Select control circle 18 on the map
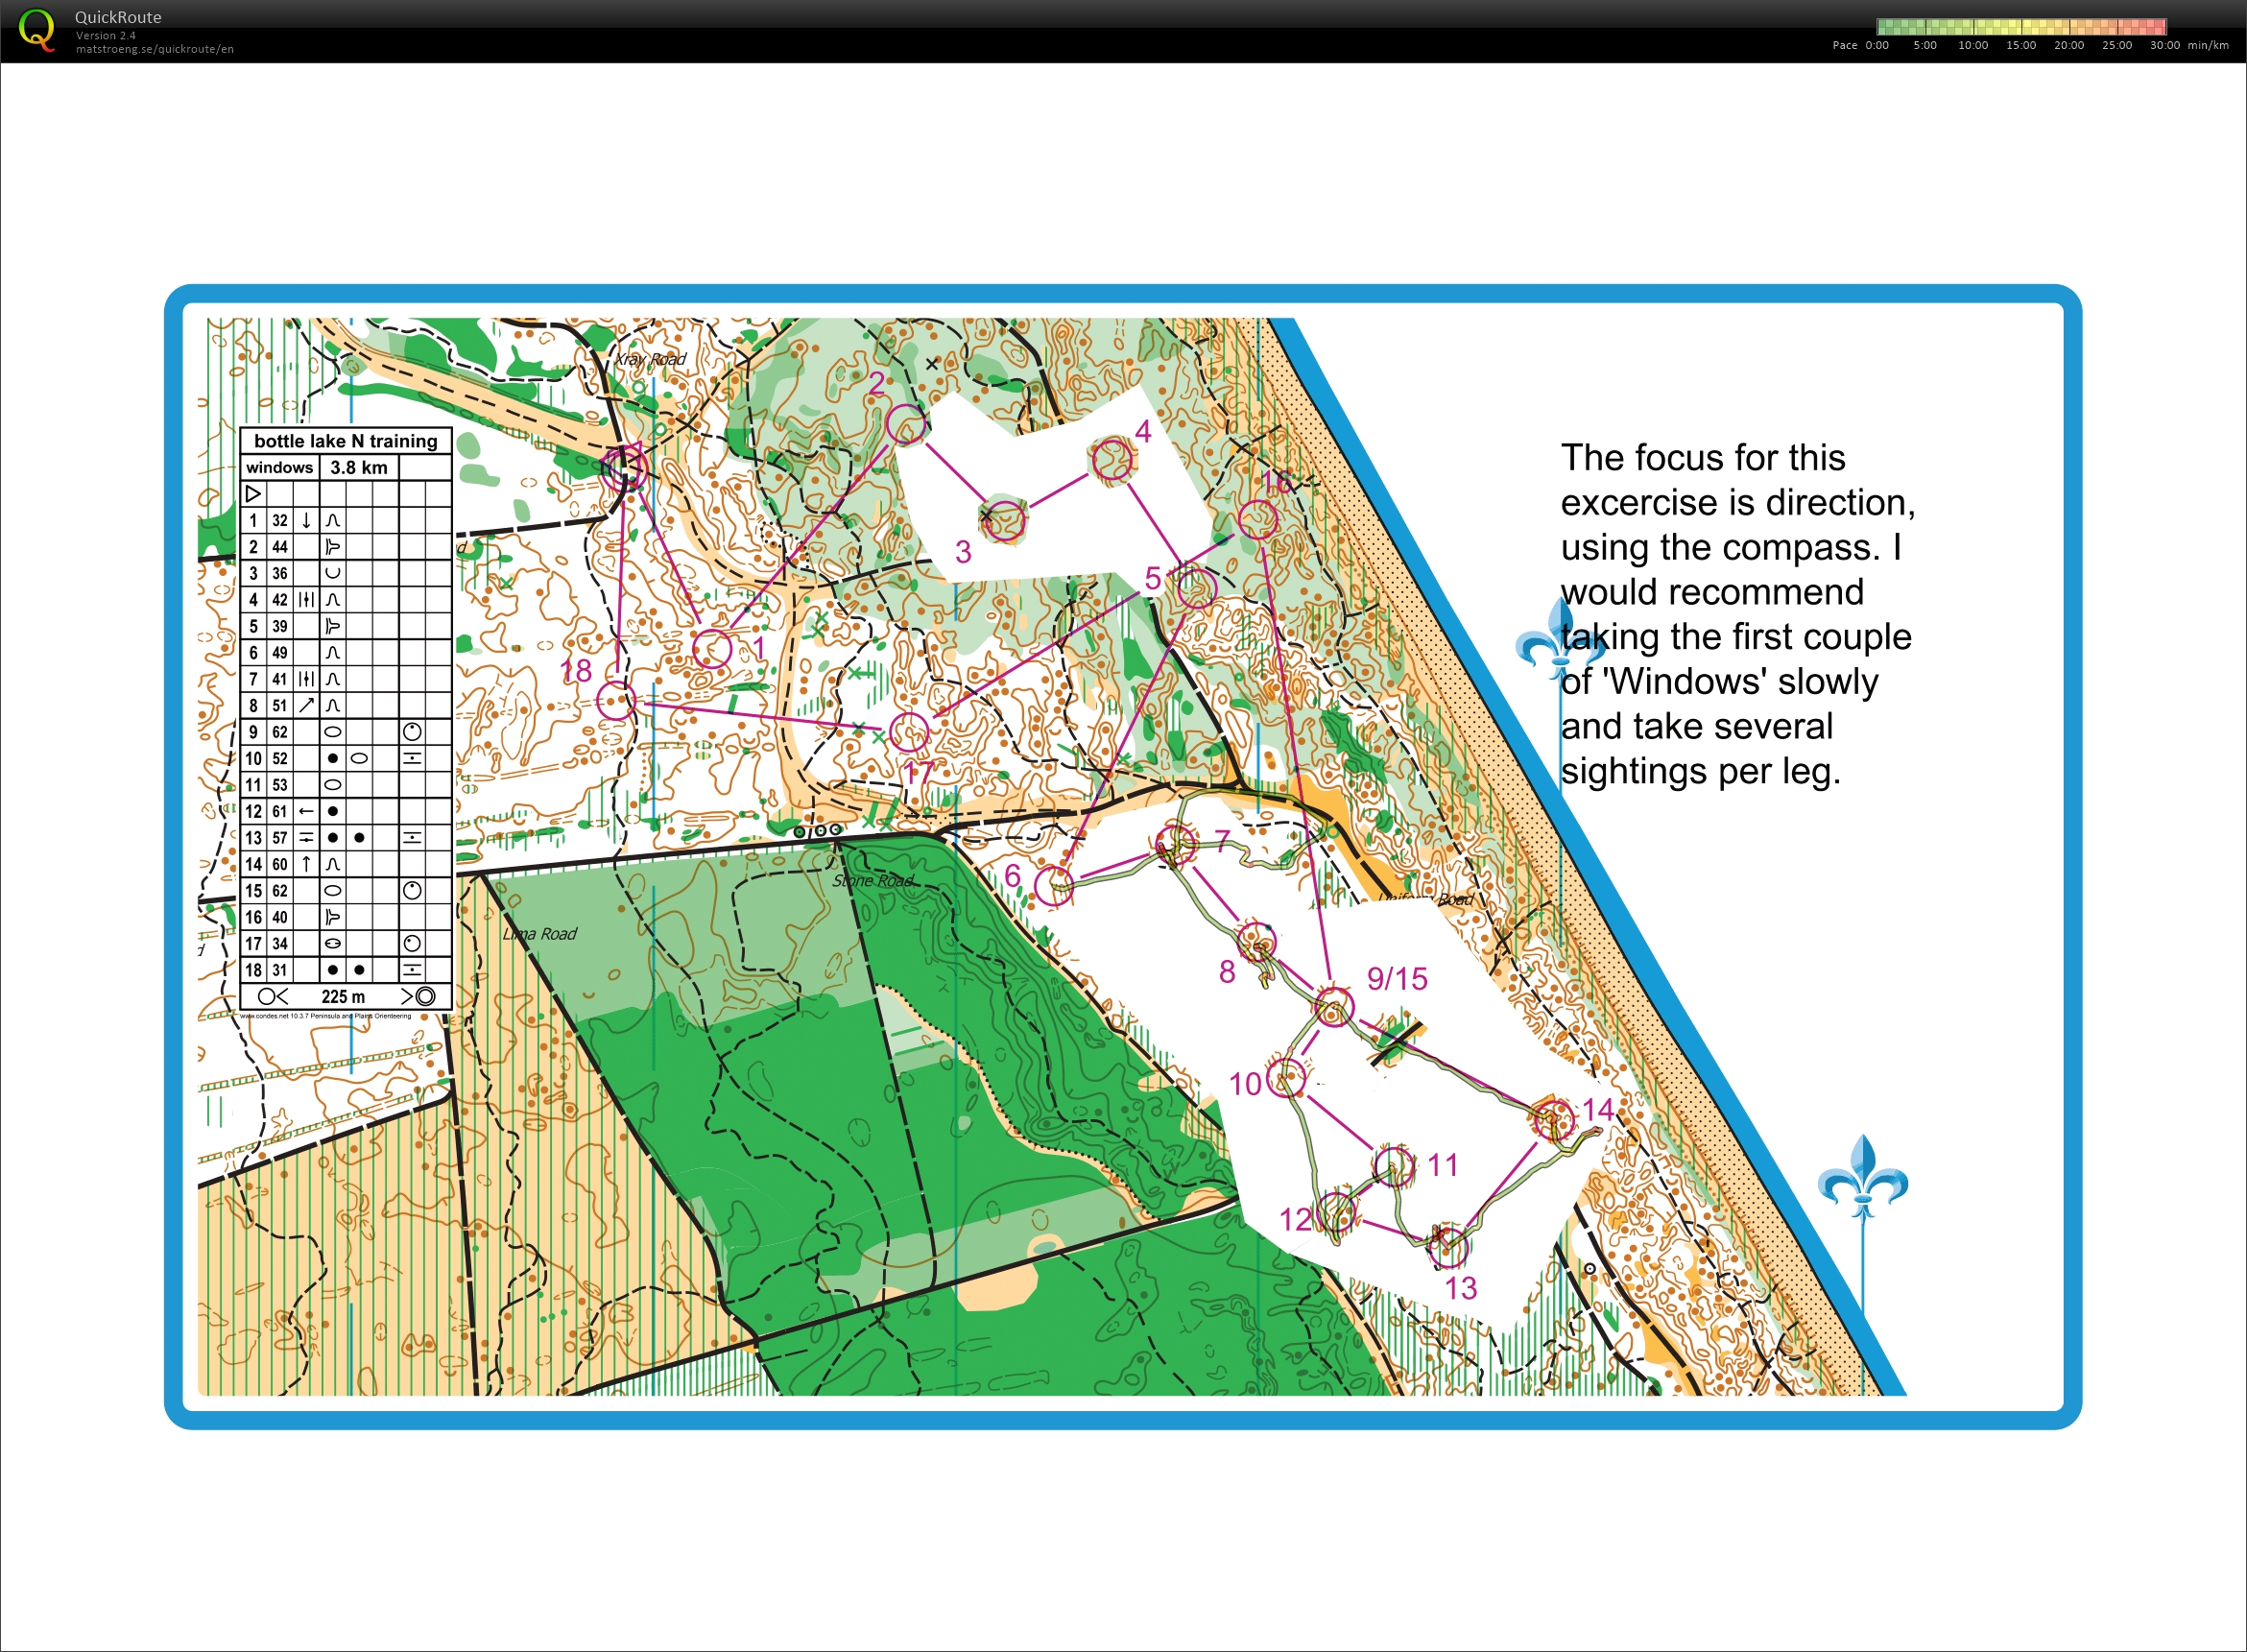Viewport: 2247px width, 1652px height. pos(616,700)
